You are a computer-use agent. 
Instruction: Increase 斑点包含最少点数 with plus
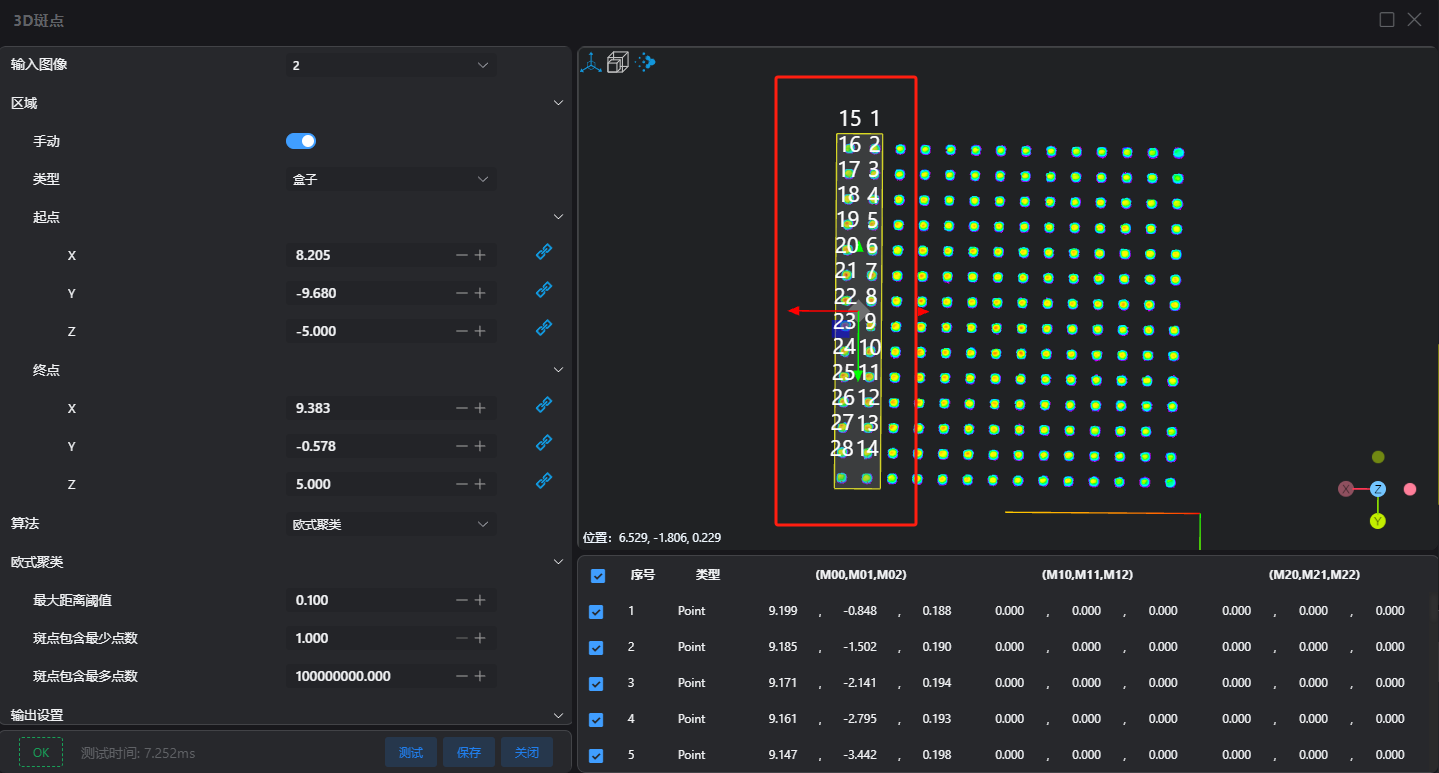coord(480,638)
